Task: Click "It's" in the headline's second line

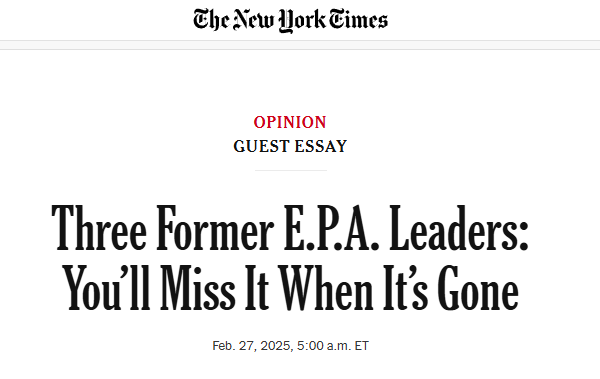Action: coord(405,288)
